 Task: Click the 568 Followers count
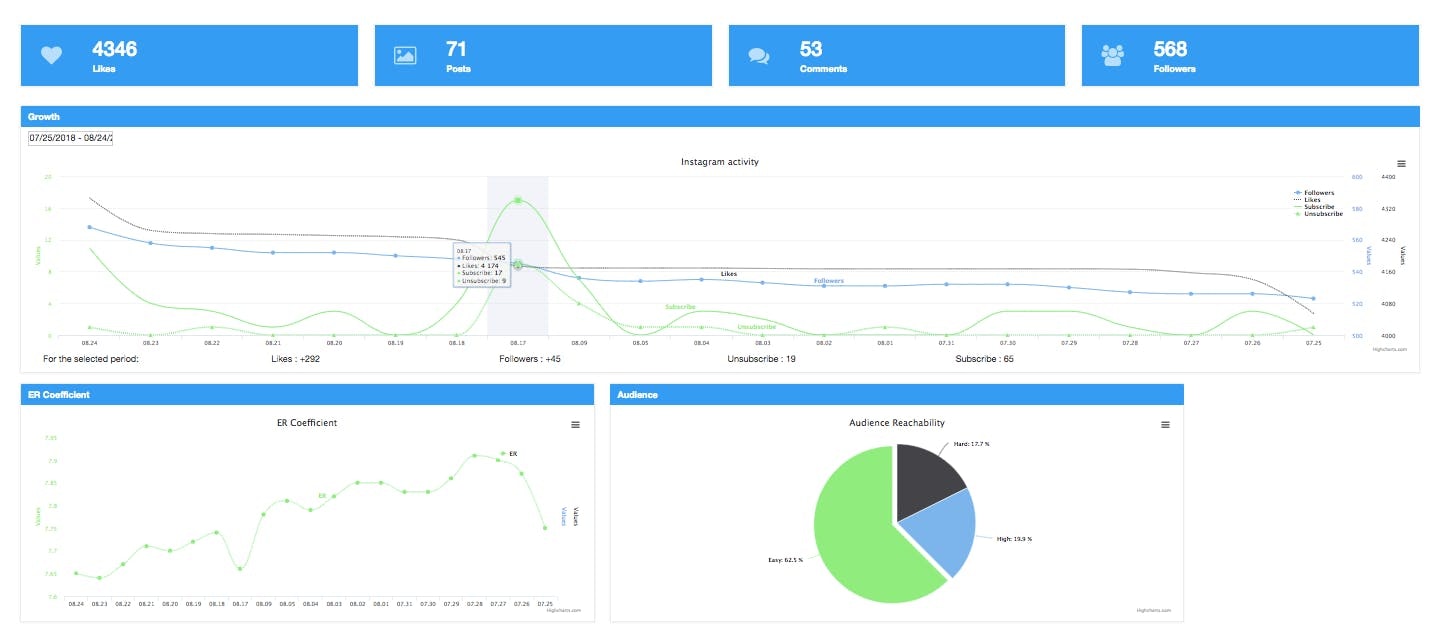coord(1170,48)
